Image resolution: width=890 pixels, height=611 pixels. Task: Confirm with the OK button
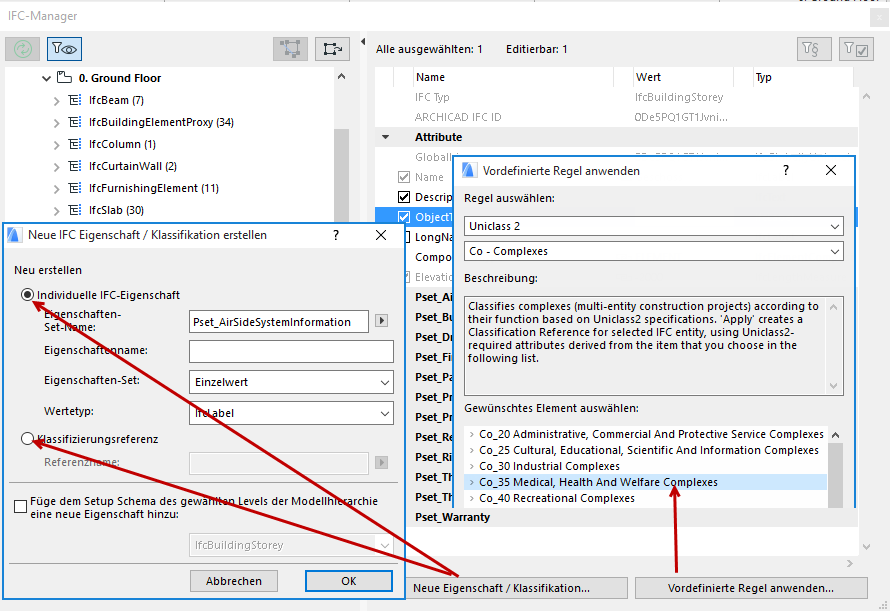point(349,581)
